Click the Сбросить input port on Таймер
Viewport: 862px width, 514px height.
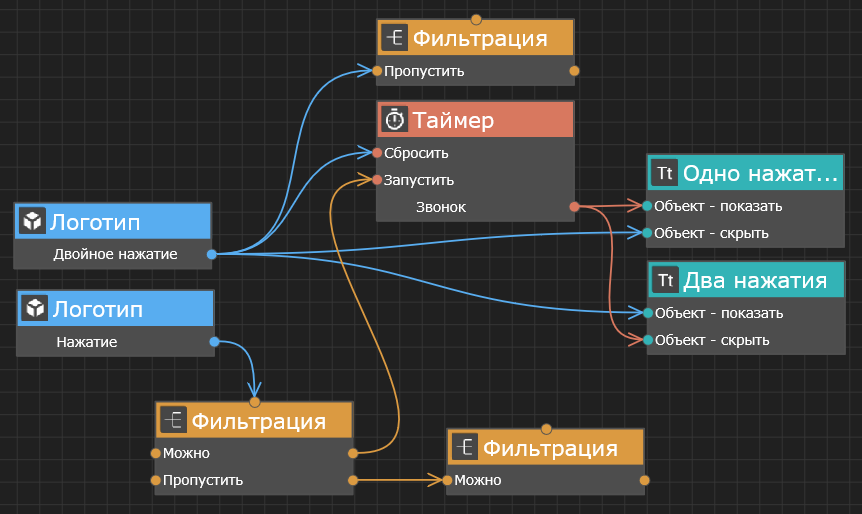377,153
